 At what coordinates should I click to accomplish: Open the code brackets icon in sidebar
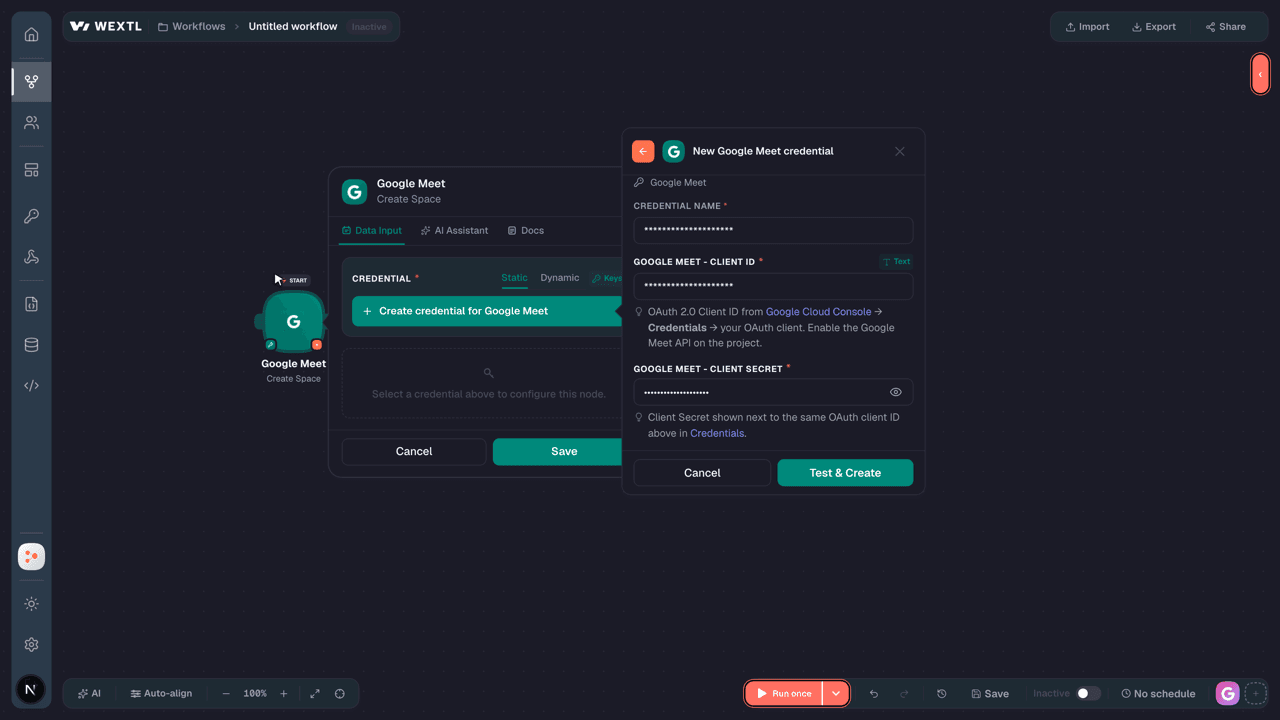tap(31, 386)
